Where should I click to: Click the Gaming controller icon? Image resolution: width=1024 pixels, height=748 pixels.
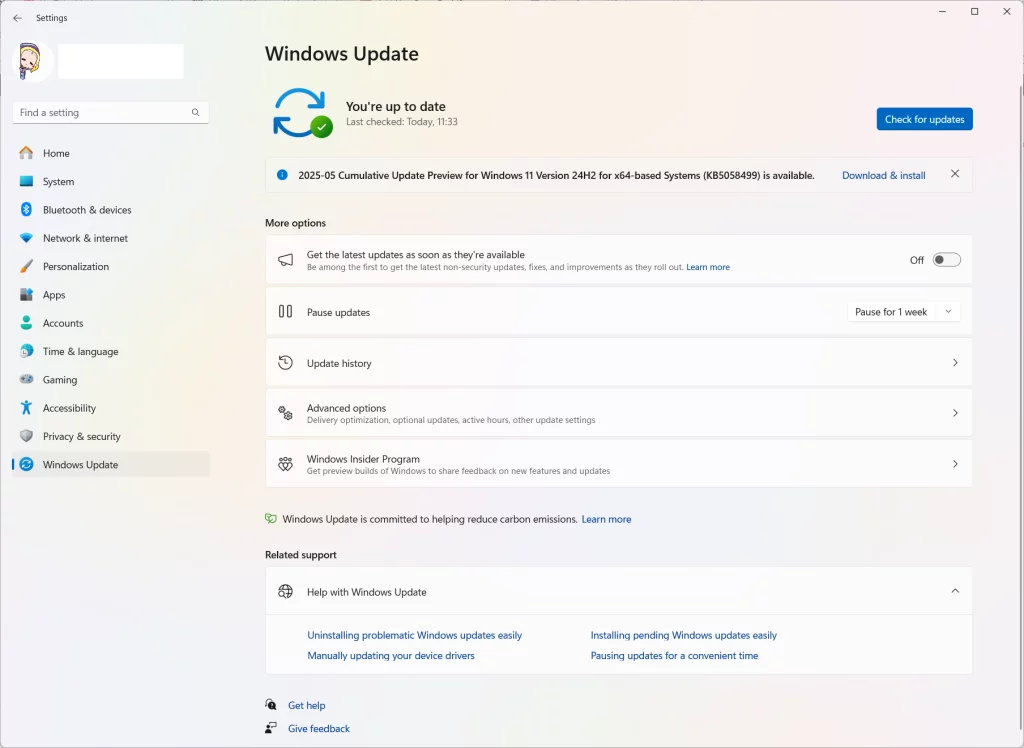coord(26,380)
